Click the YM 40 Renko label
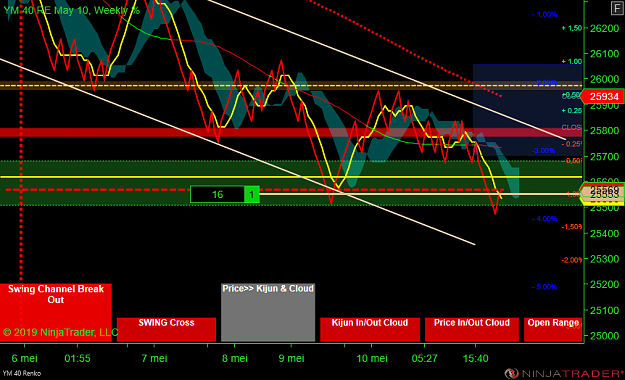Image resolution: width=625 pixels, height=380 pixels. [x=22, y=373]
